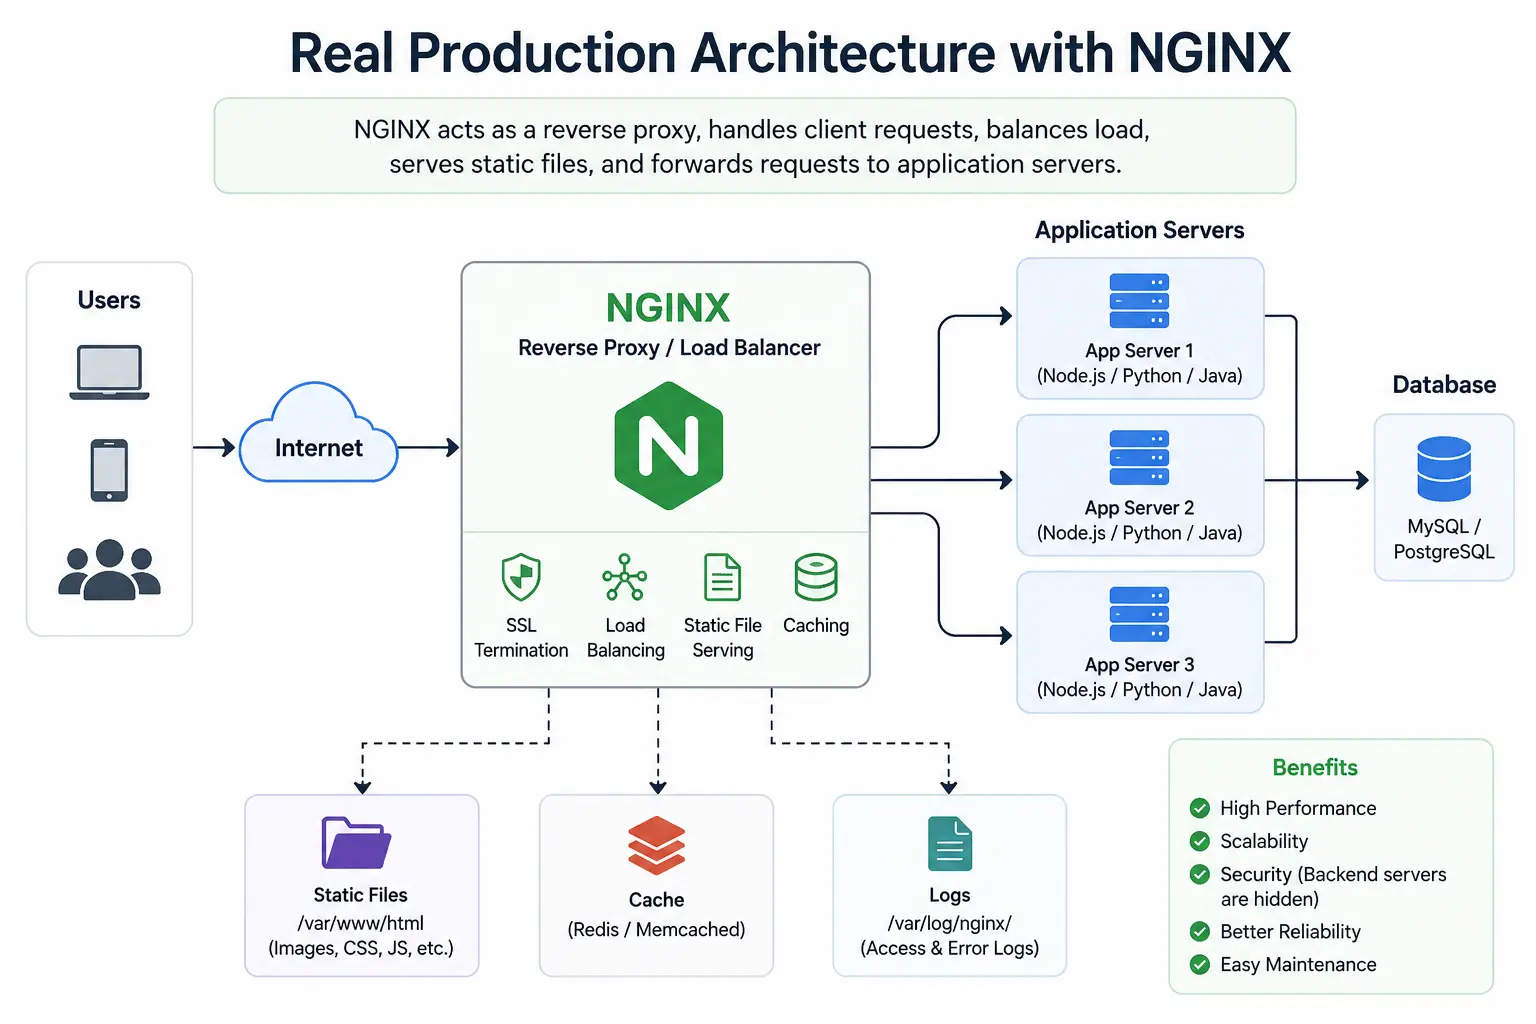Click the App Server 3 box
The width and height of the screenshot is (1536, 1024).
click(x=1140, y=642)
